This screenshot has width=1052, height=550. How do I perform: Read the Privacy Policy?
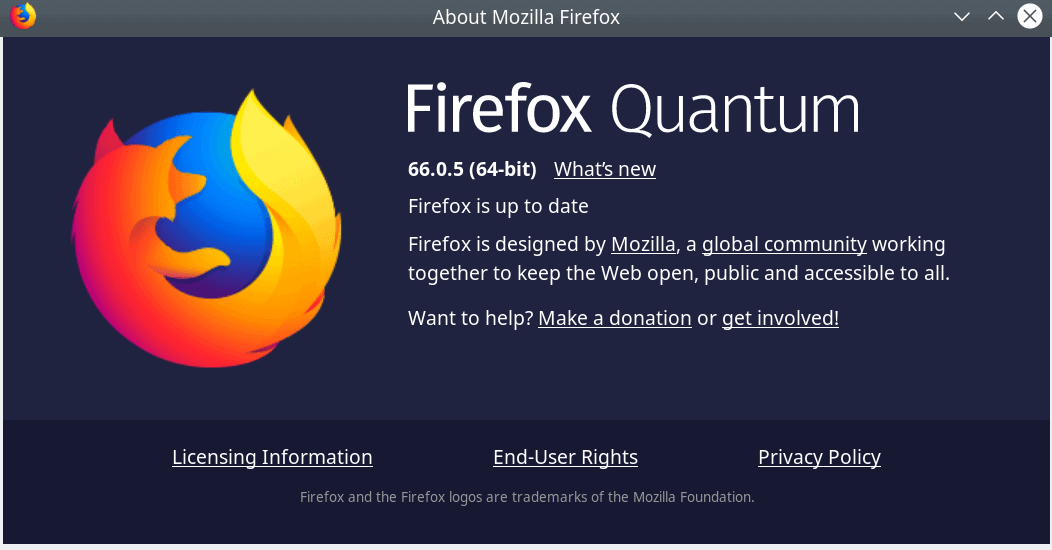pos(819,457)
